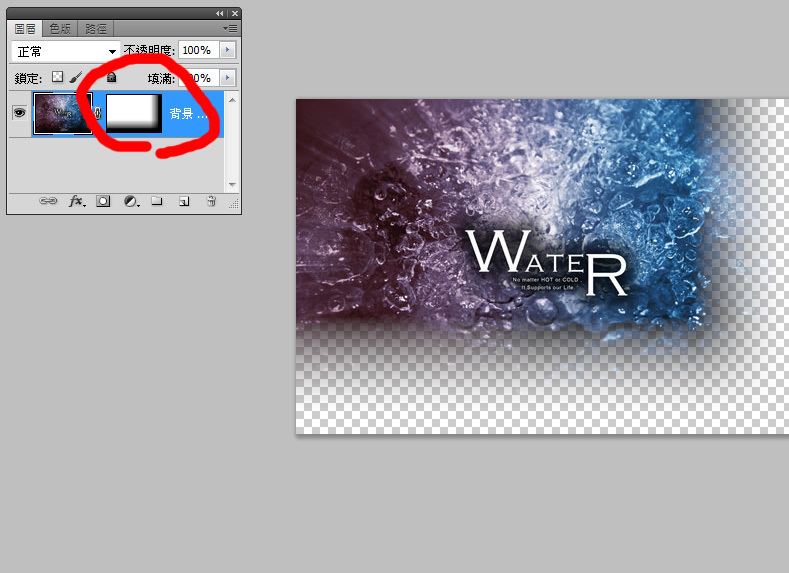Screen dimensions: 789x573
Task: Collapse the panel with the double arrows
Action: click(219, 14)
